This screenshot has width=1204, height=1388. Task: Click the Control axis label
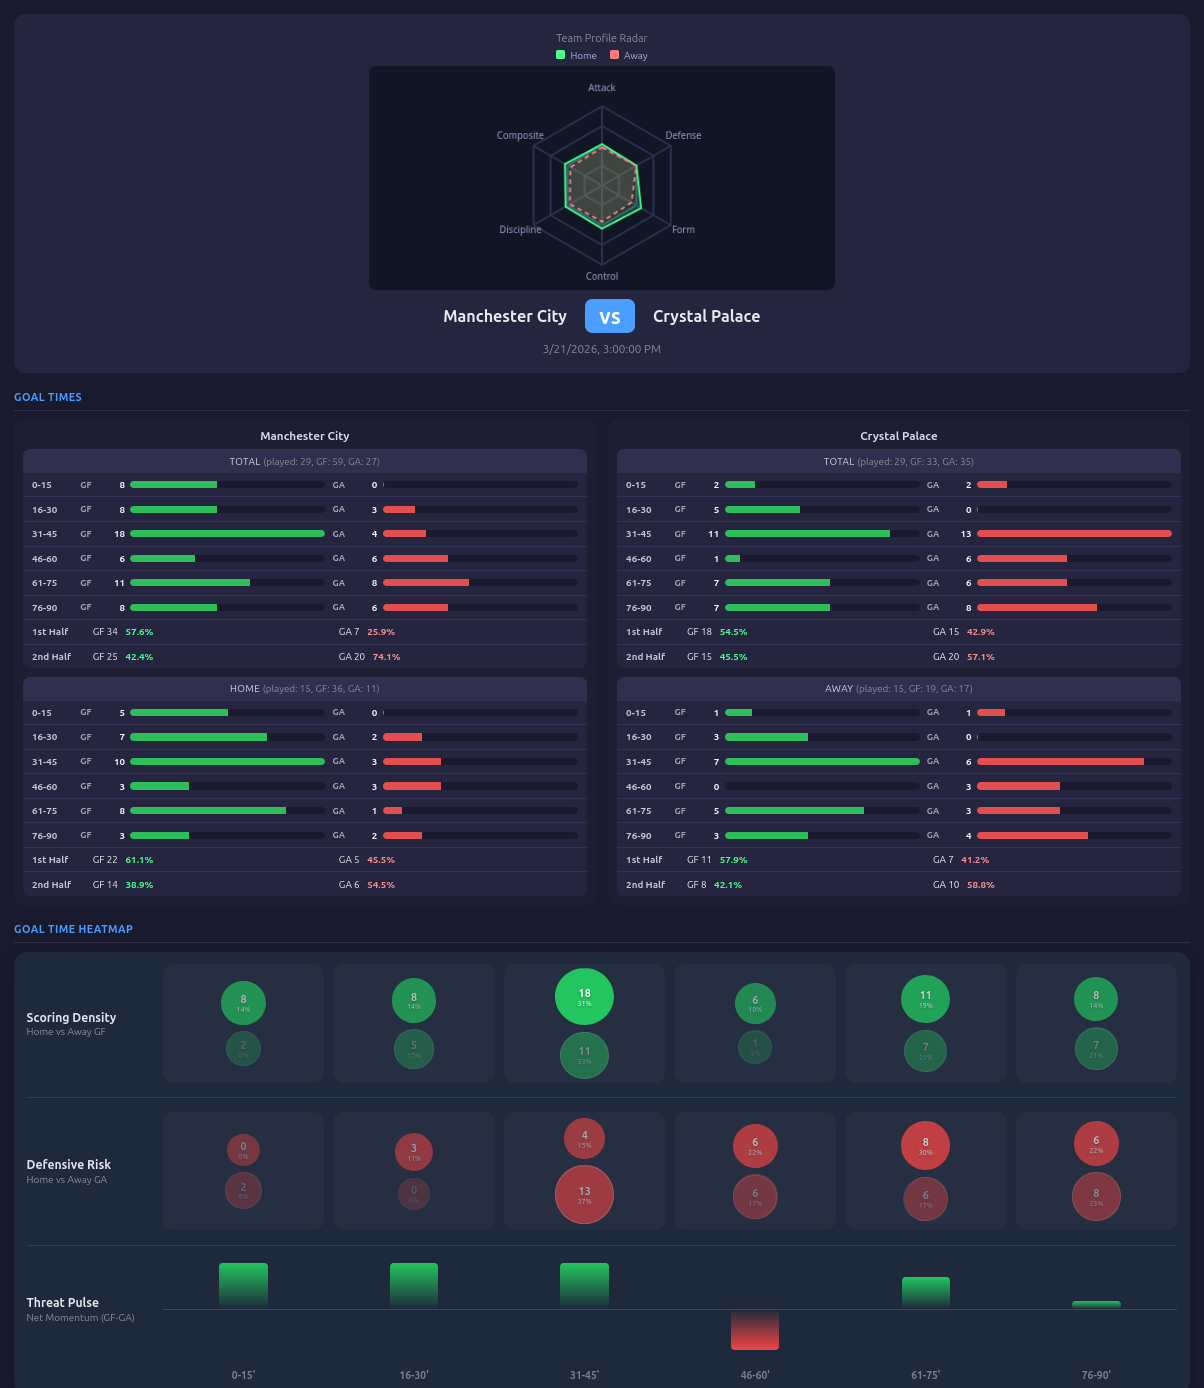(602, 277)
